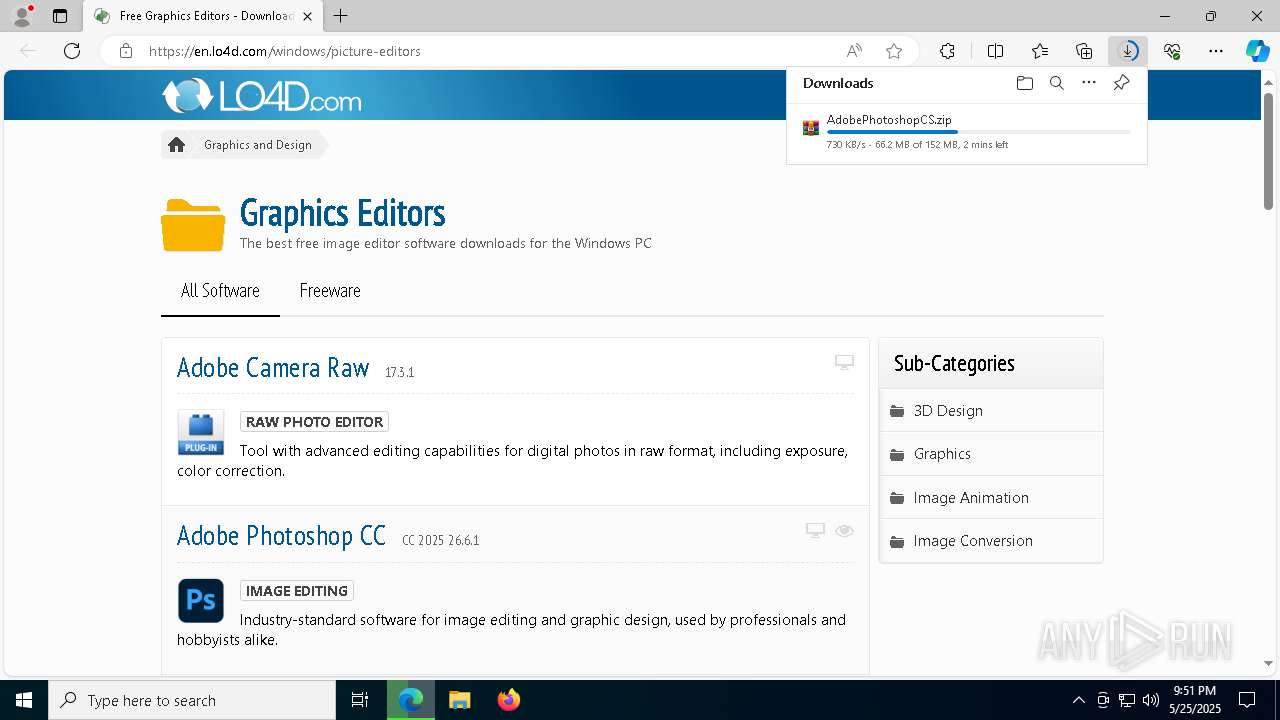Open downloads folder icon in Downloads panel
This screenshot has width=1280, height=720.
click(1024, 83)
